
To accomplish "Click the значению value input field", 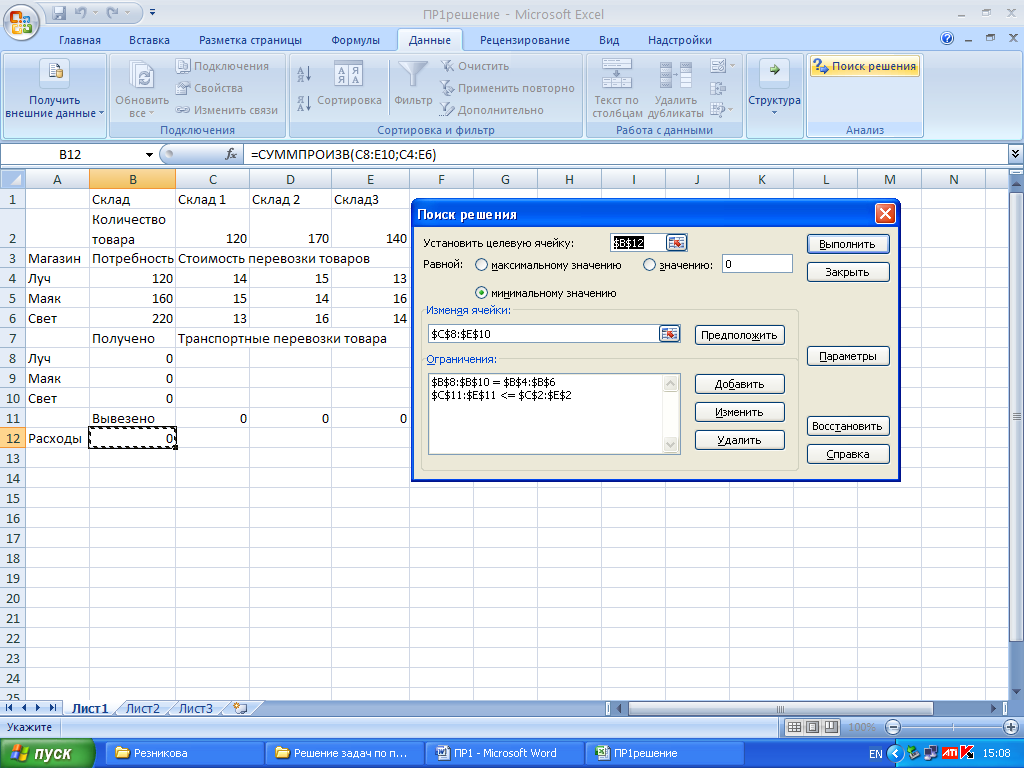I will click(x=757, y=264).
